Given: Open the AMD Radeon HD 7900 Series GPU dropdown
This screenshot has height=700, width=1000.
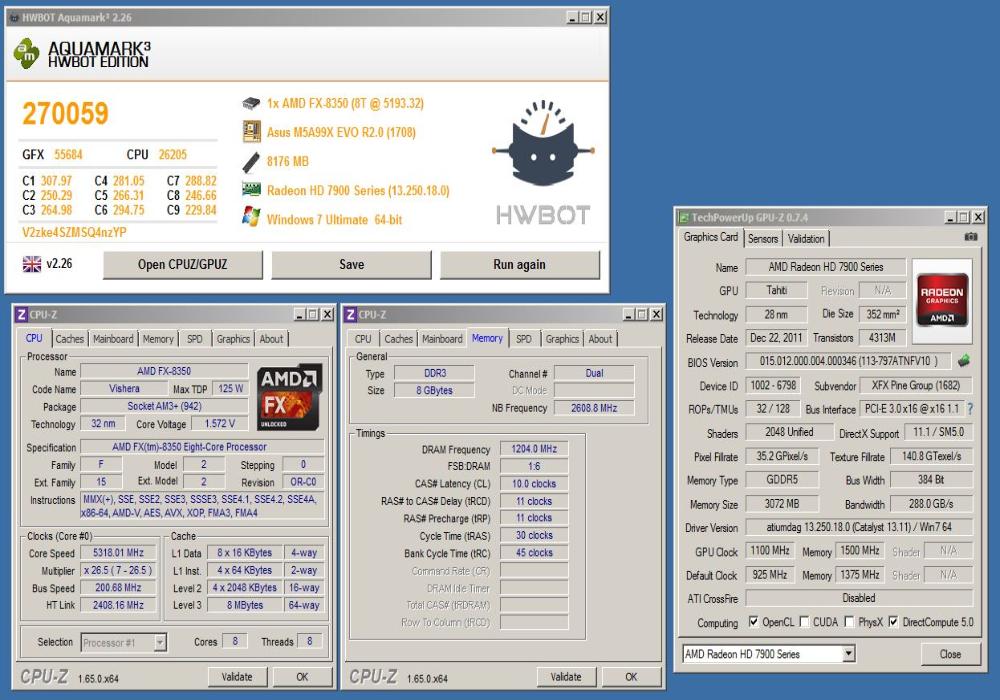Looking at the screenshot, I should tap(848, 653).
